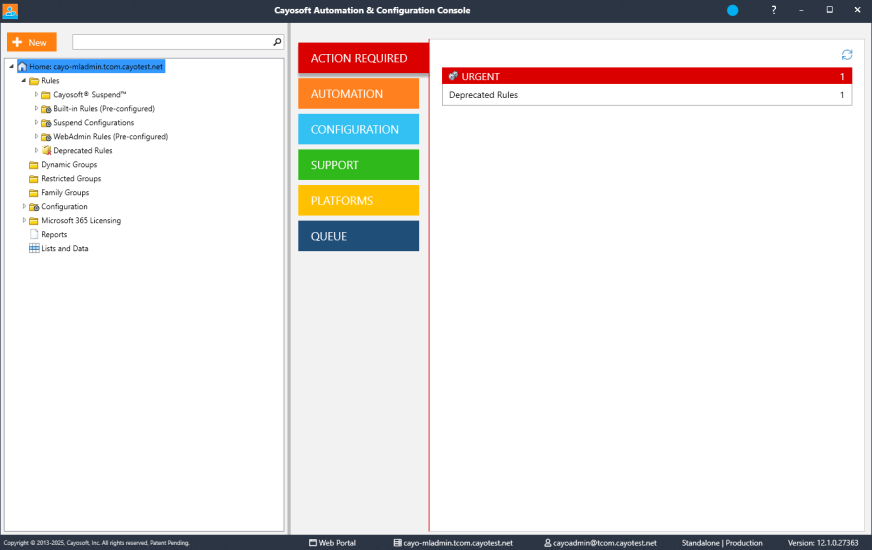
Task: Expand the Suspend Configurations node
Action: 36,122
